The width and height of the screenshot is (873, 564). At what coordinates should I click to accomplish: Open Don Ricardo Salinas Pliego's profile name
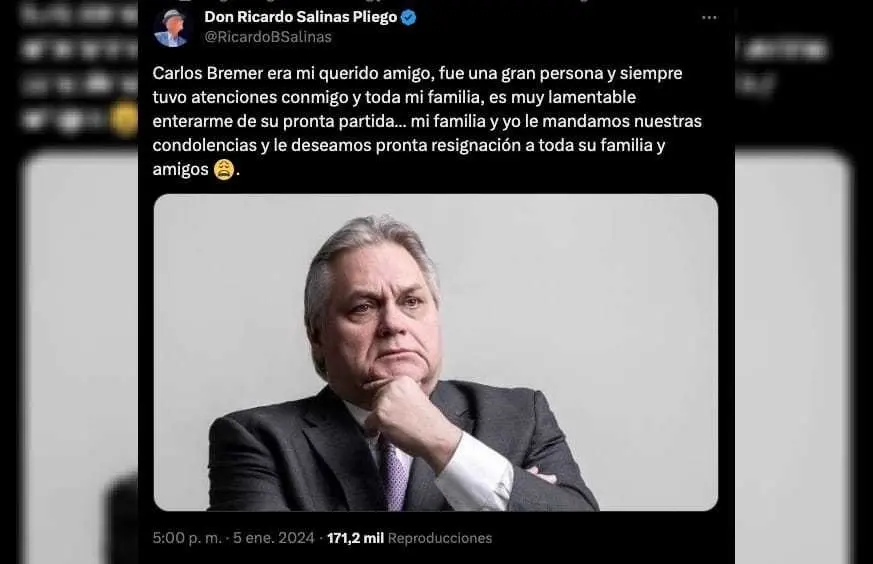pos(300,18)
